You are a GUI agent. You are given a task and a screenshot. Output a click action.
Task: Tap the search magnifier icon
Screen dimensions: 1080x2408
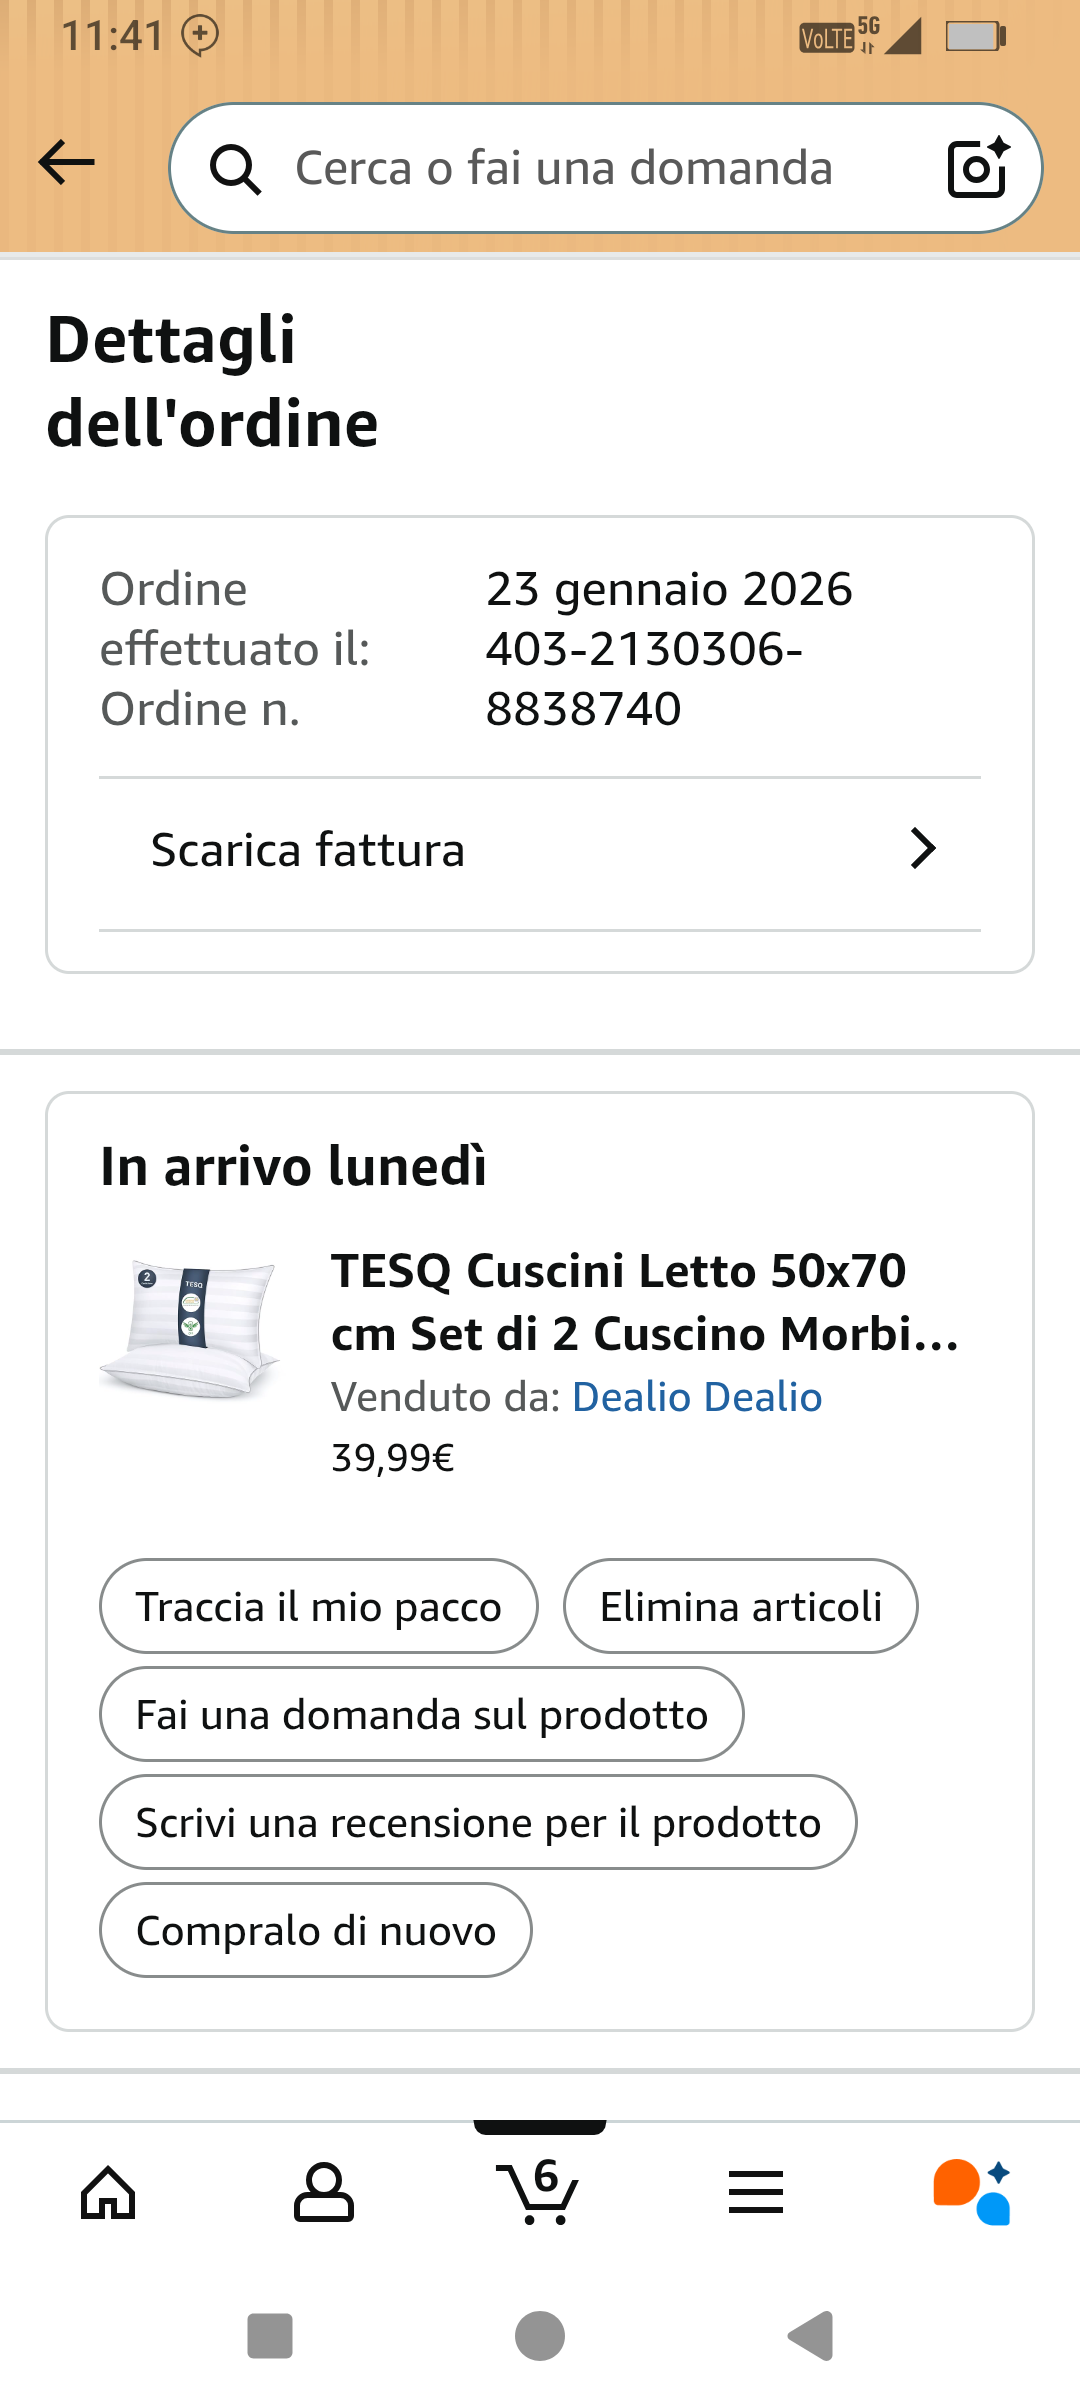[235, 169]
